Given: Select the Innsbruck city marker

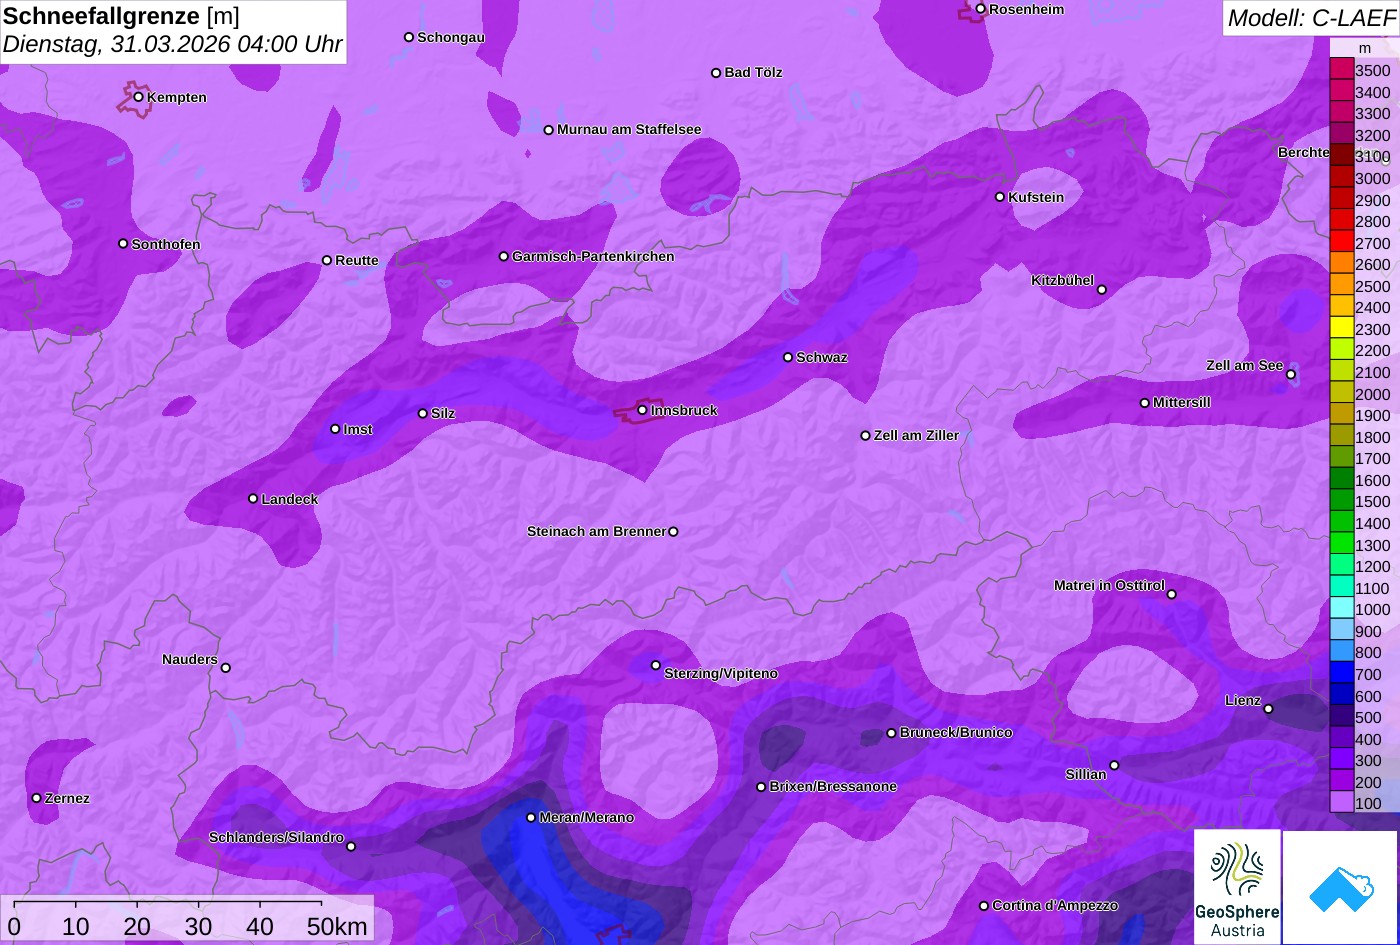Looking at the screenshot, I should [x=642, y=410].
